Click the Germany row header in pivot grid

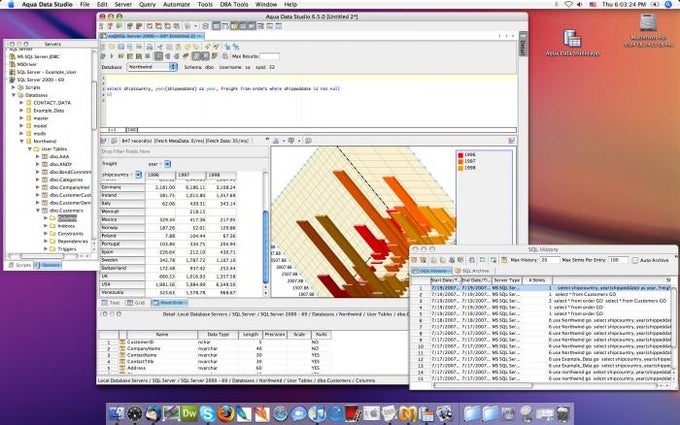tap(123, 187)
